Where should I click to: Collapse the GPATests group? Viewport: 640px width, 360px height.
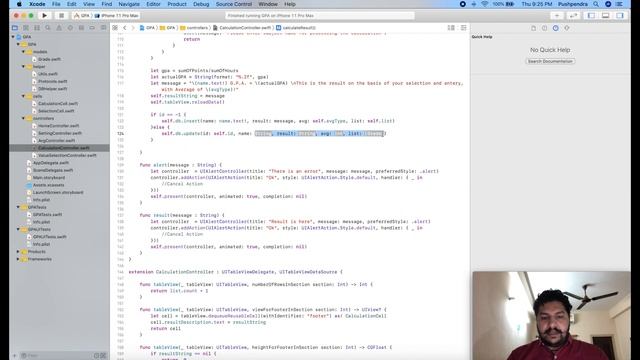point(18,207)
